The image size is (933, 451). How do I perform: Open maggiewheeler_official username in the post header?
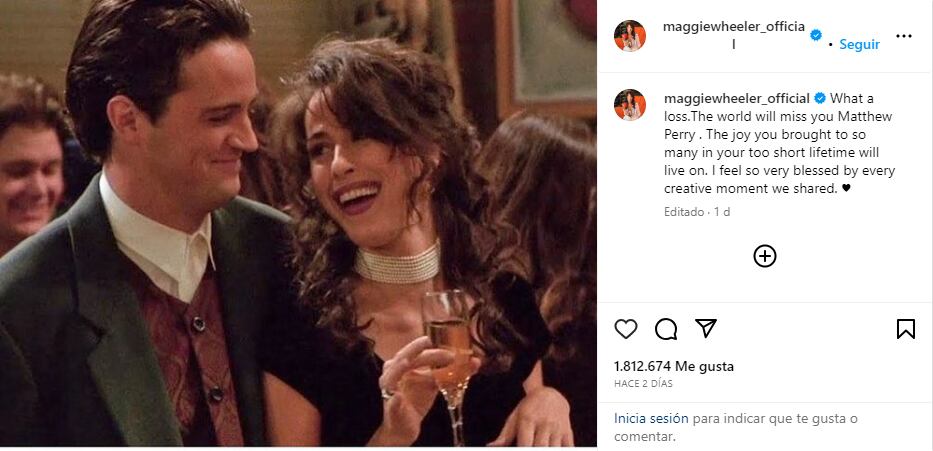(734, 27)
